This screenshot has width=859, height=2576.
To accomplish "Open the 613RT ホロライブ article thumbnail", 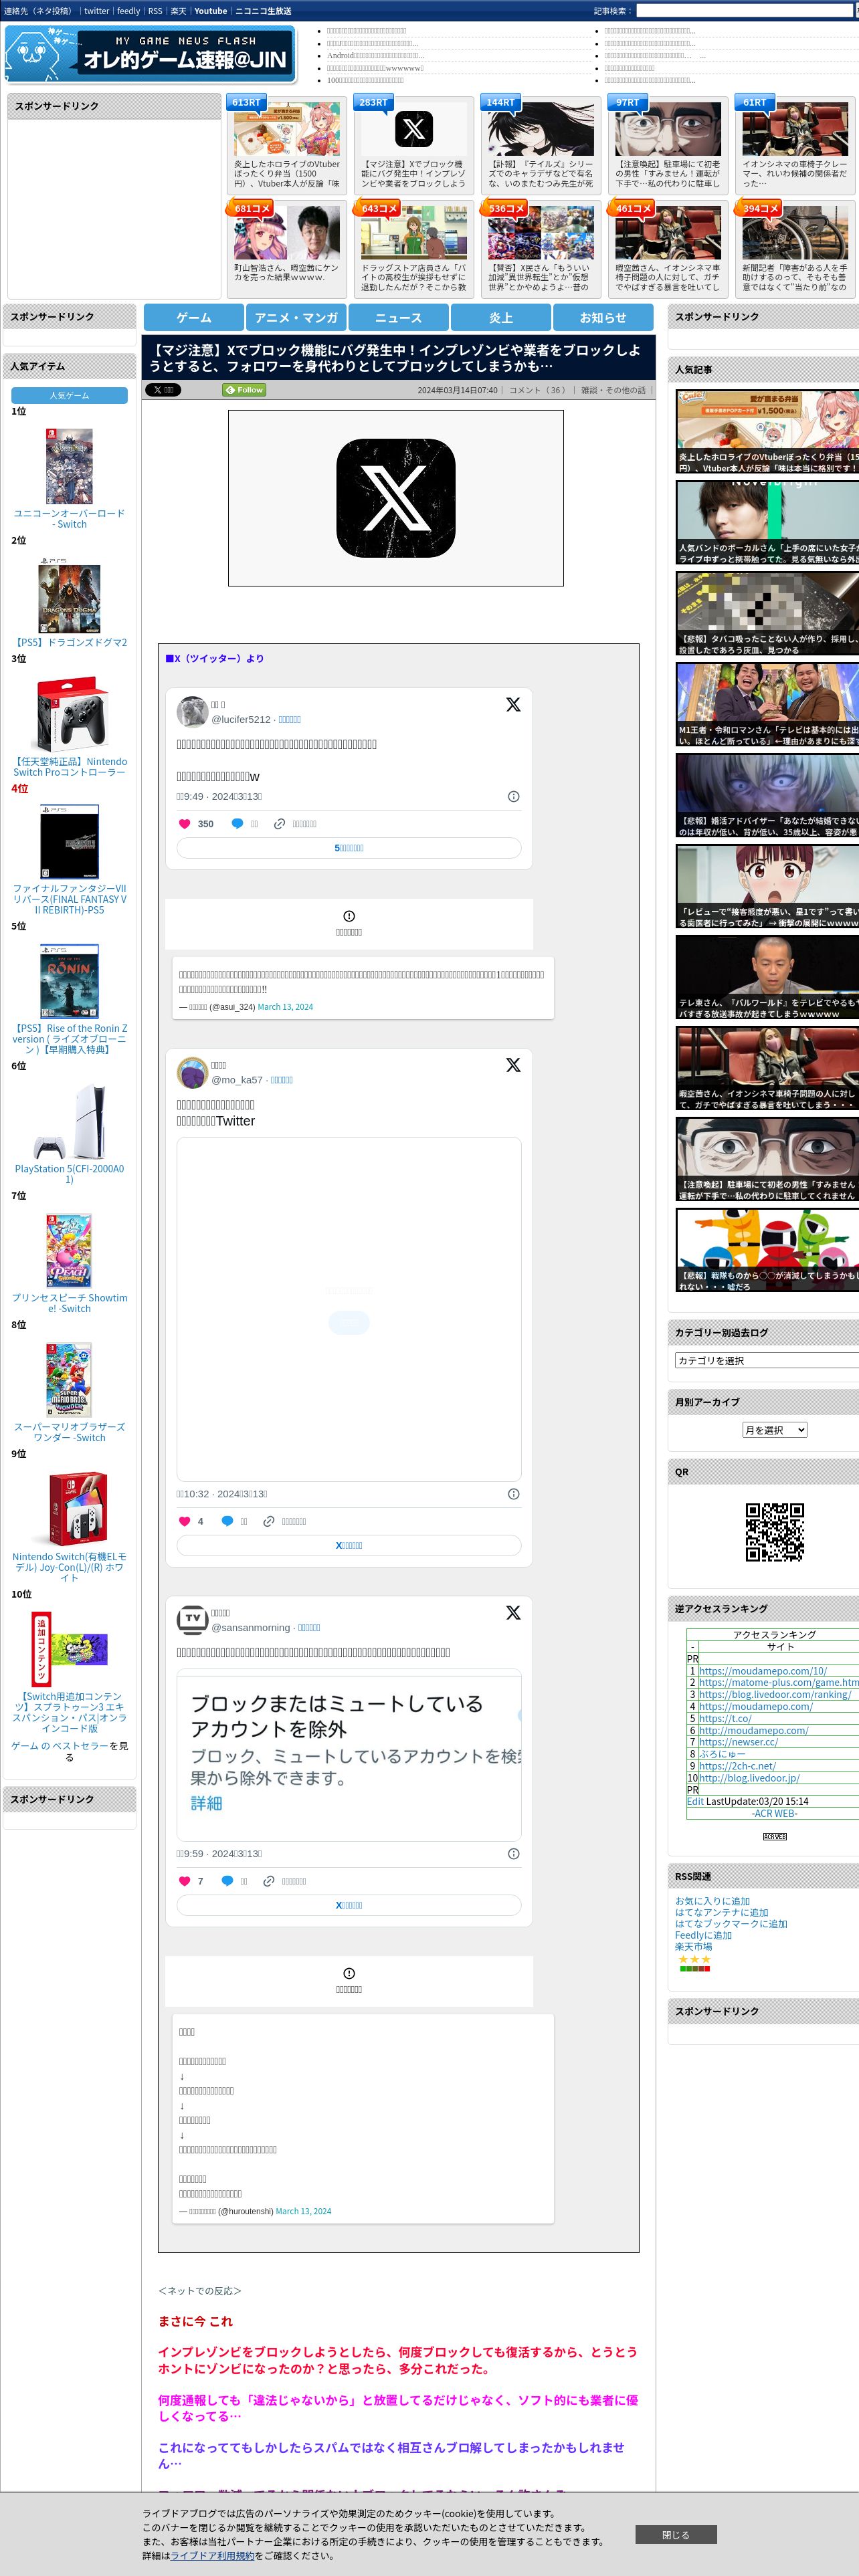I will [x=287, y=129].
